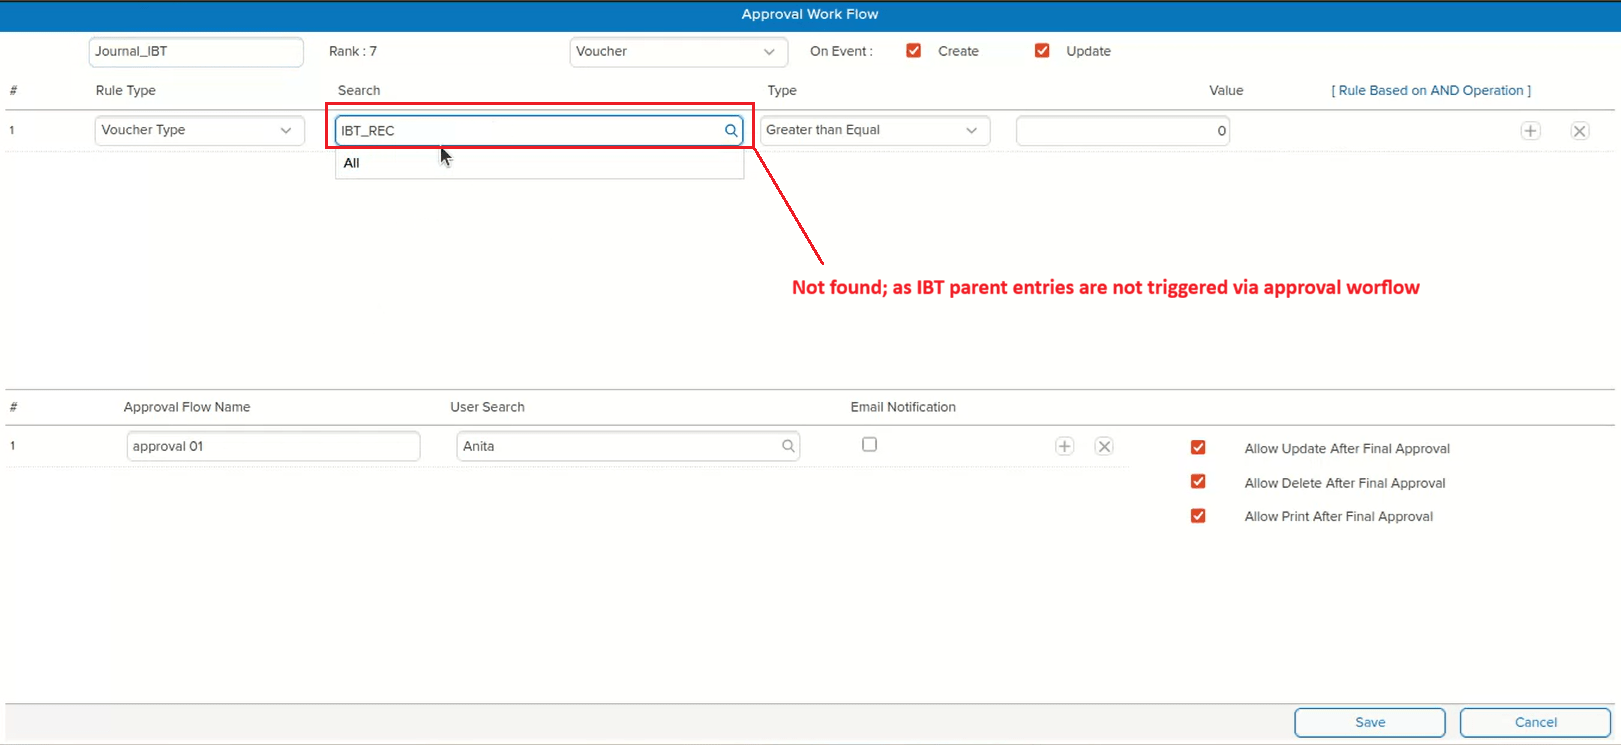Click the Journal_IBT name input field

click(196, 52)
